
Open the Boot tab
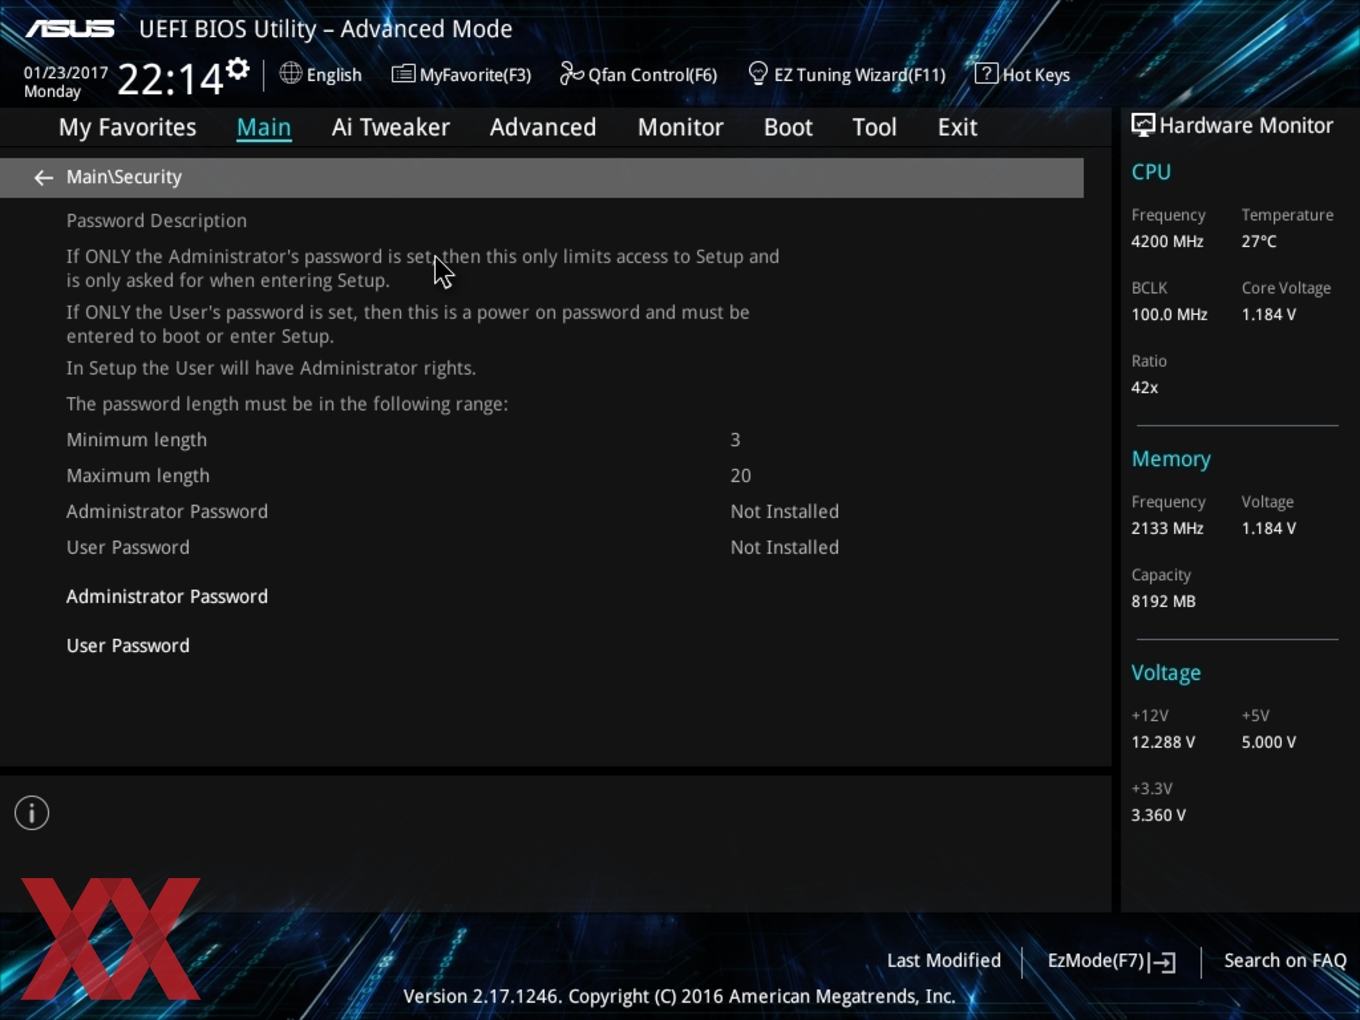point(788,127)
